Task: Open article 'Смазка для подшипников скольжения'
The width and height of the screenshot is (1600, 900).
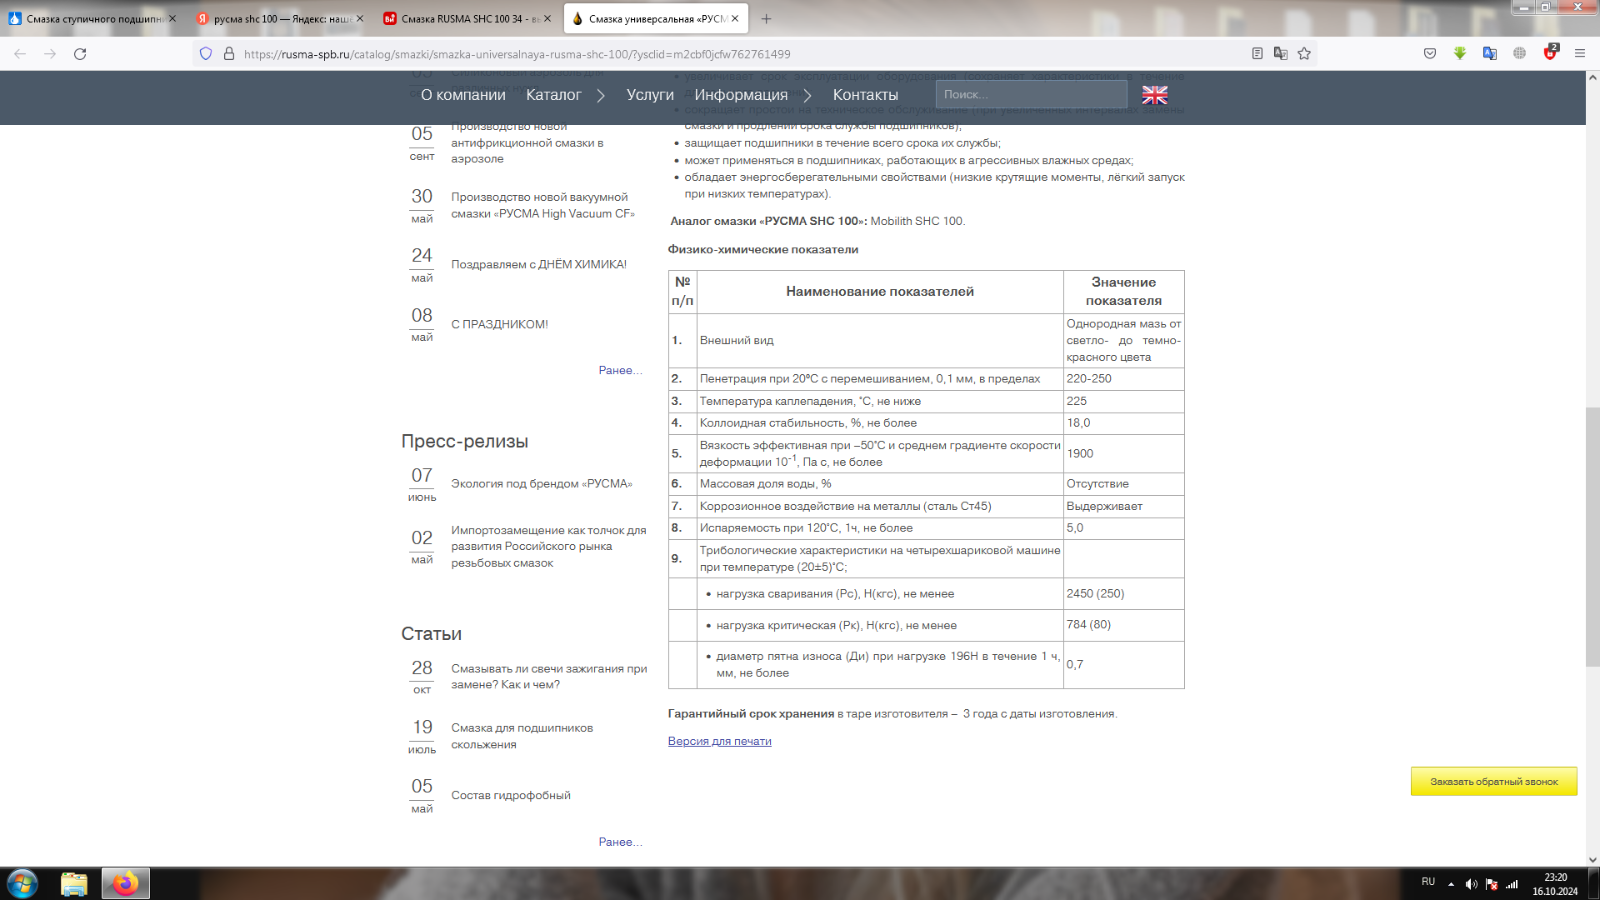Action: point(522,736)
